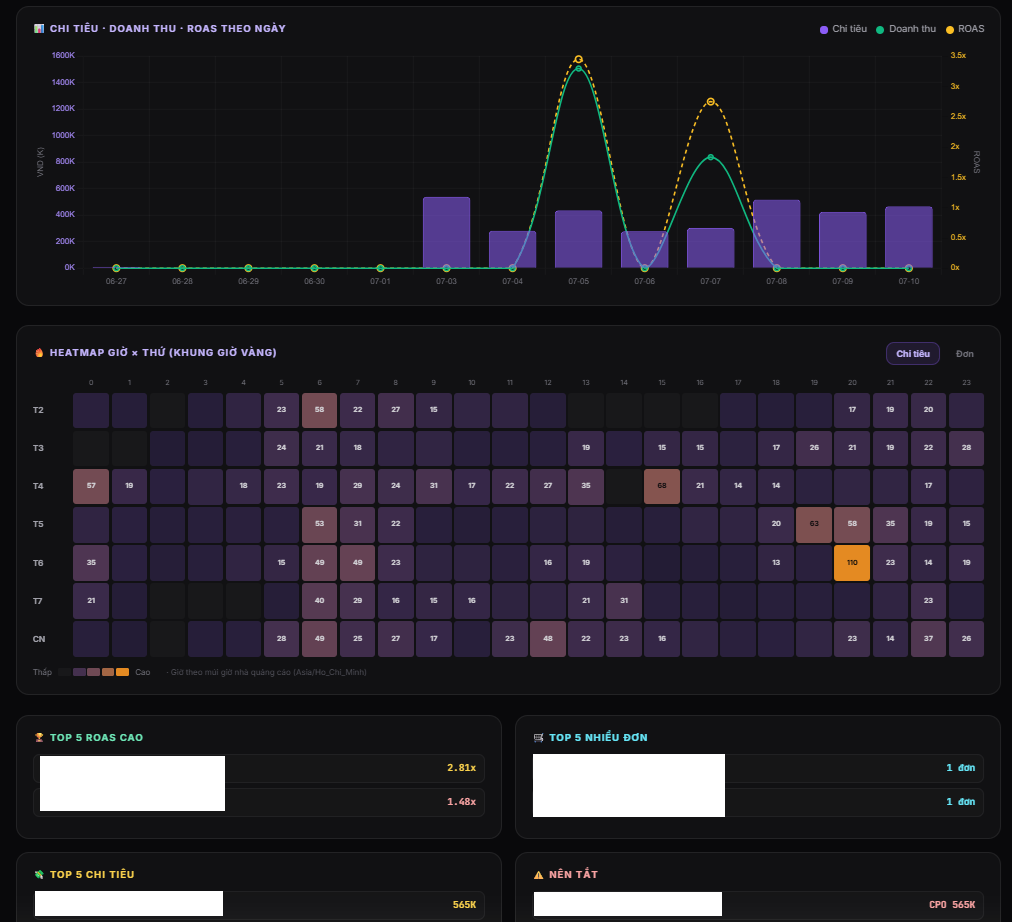Toggle the ROAS yellow legend series
1012x922 pixels.
point(965,29)
